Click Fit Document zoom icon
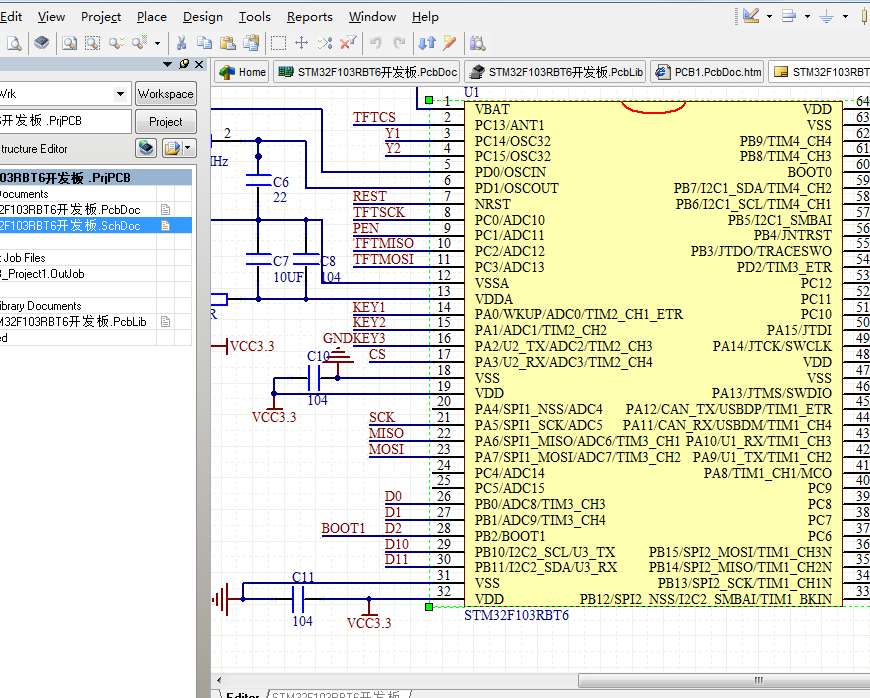 69,43
